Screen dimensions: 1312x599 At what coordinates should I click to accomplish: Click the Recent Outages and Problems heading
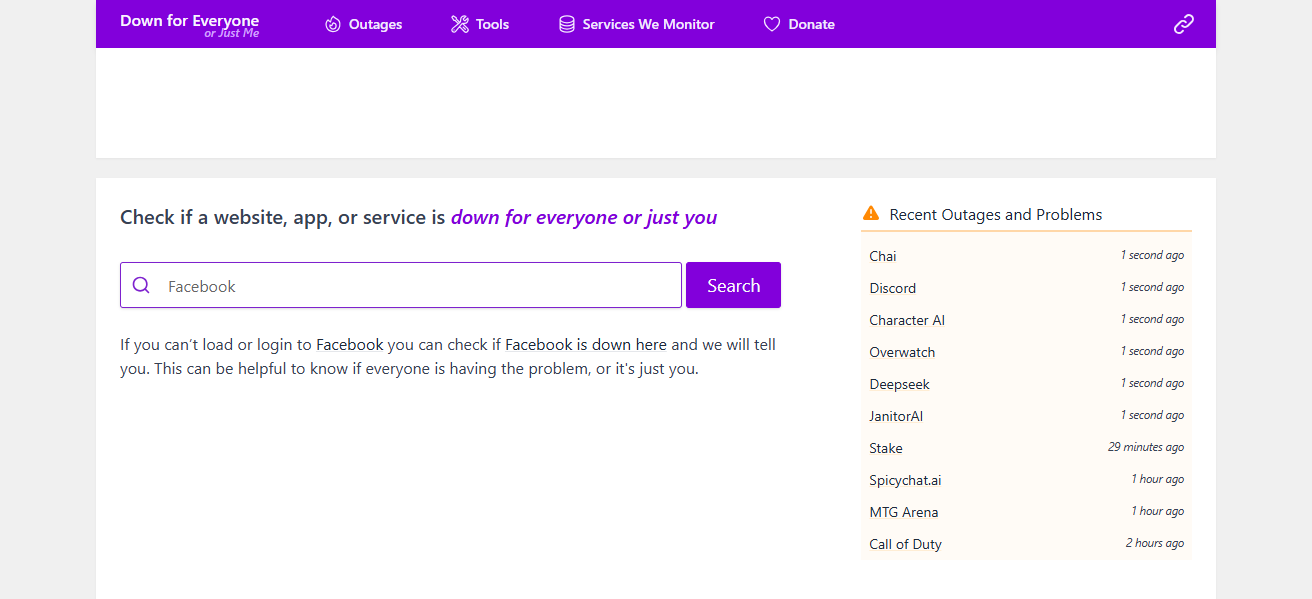tap(996, 214)
